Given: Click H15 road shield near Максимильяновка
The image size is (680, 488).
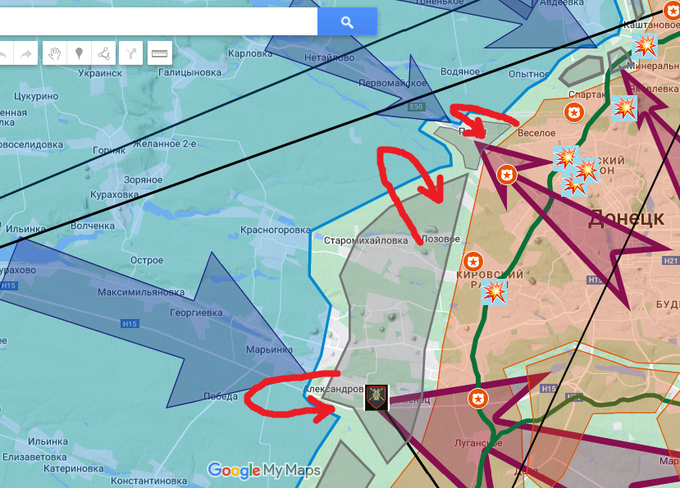Looking at the screenshot, I should pyautogui.click(x=130, y=324).
